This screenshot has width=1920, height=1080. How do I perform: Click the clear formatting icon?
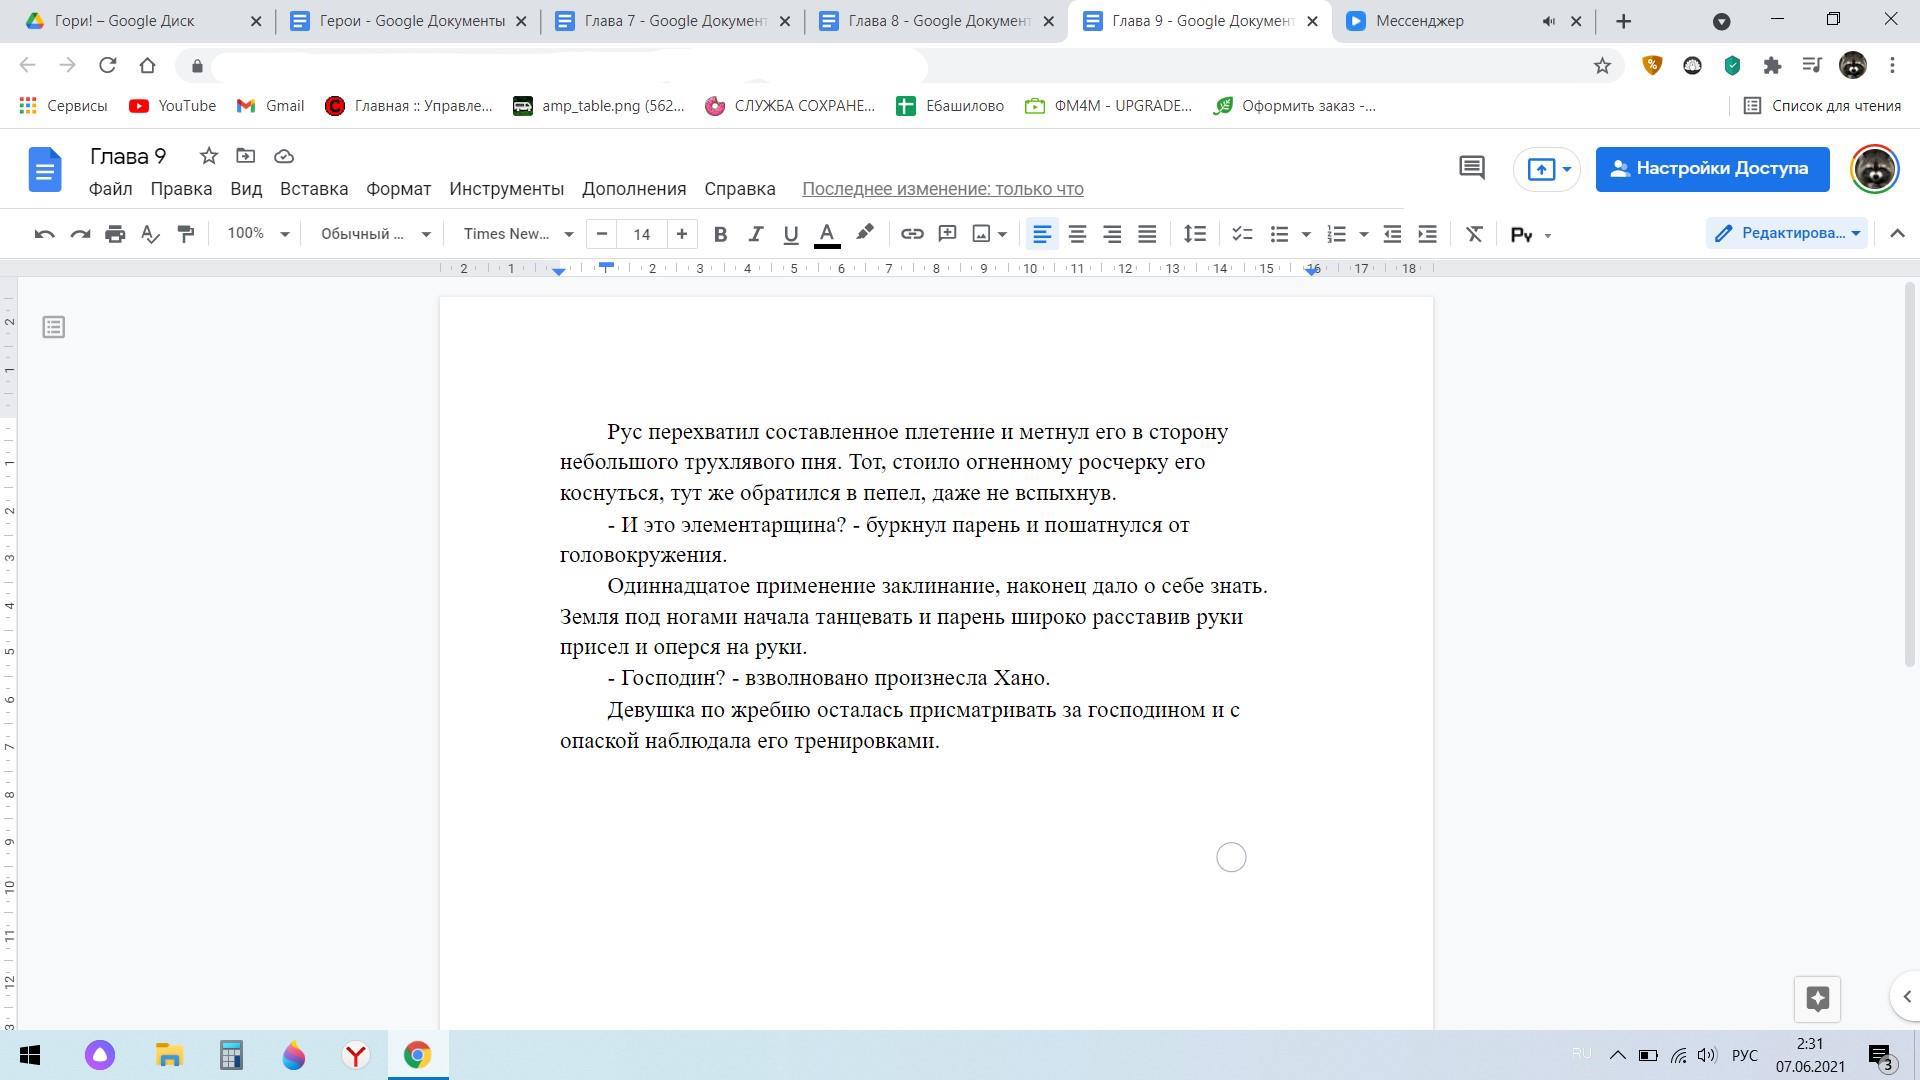click(1474, 234)
